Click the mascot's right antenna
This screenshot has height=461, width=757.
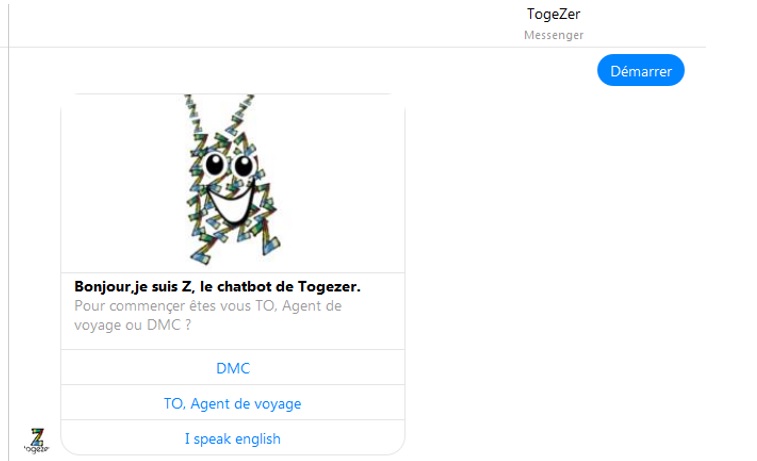click(x=239, y=115)
